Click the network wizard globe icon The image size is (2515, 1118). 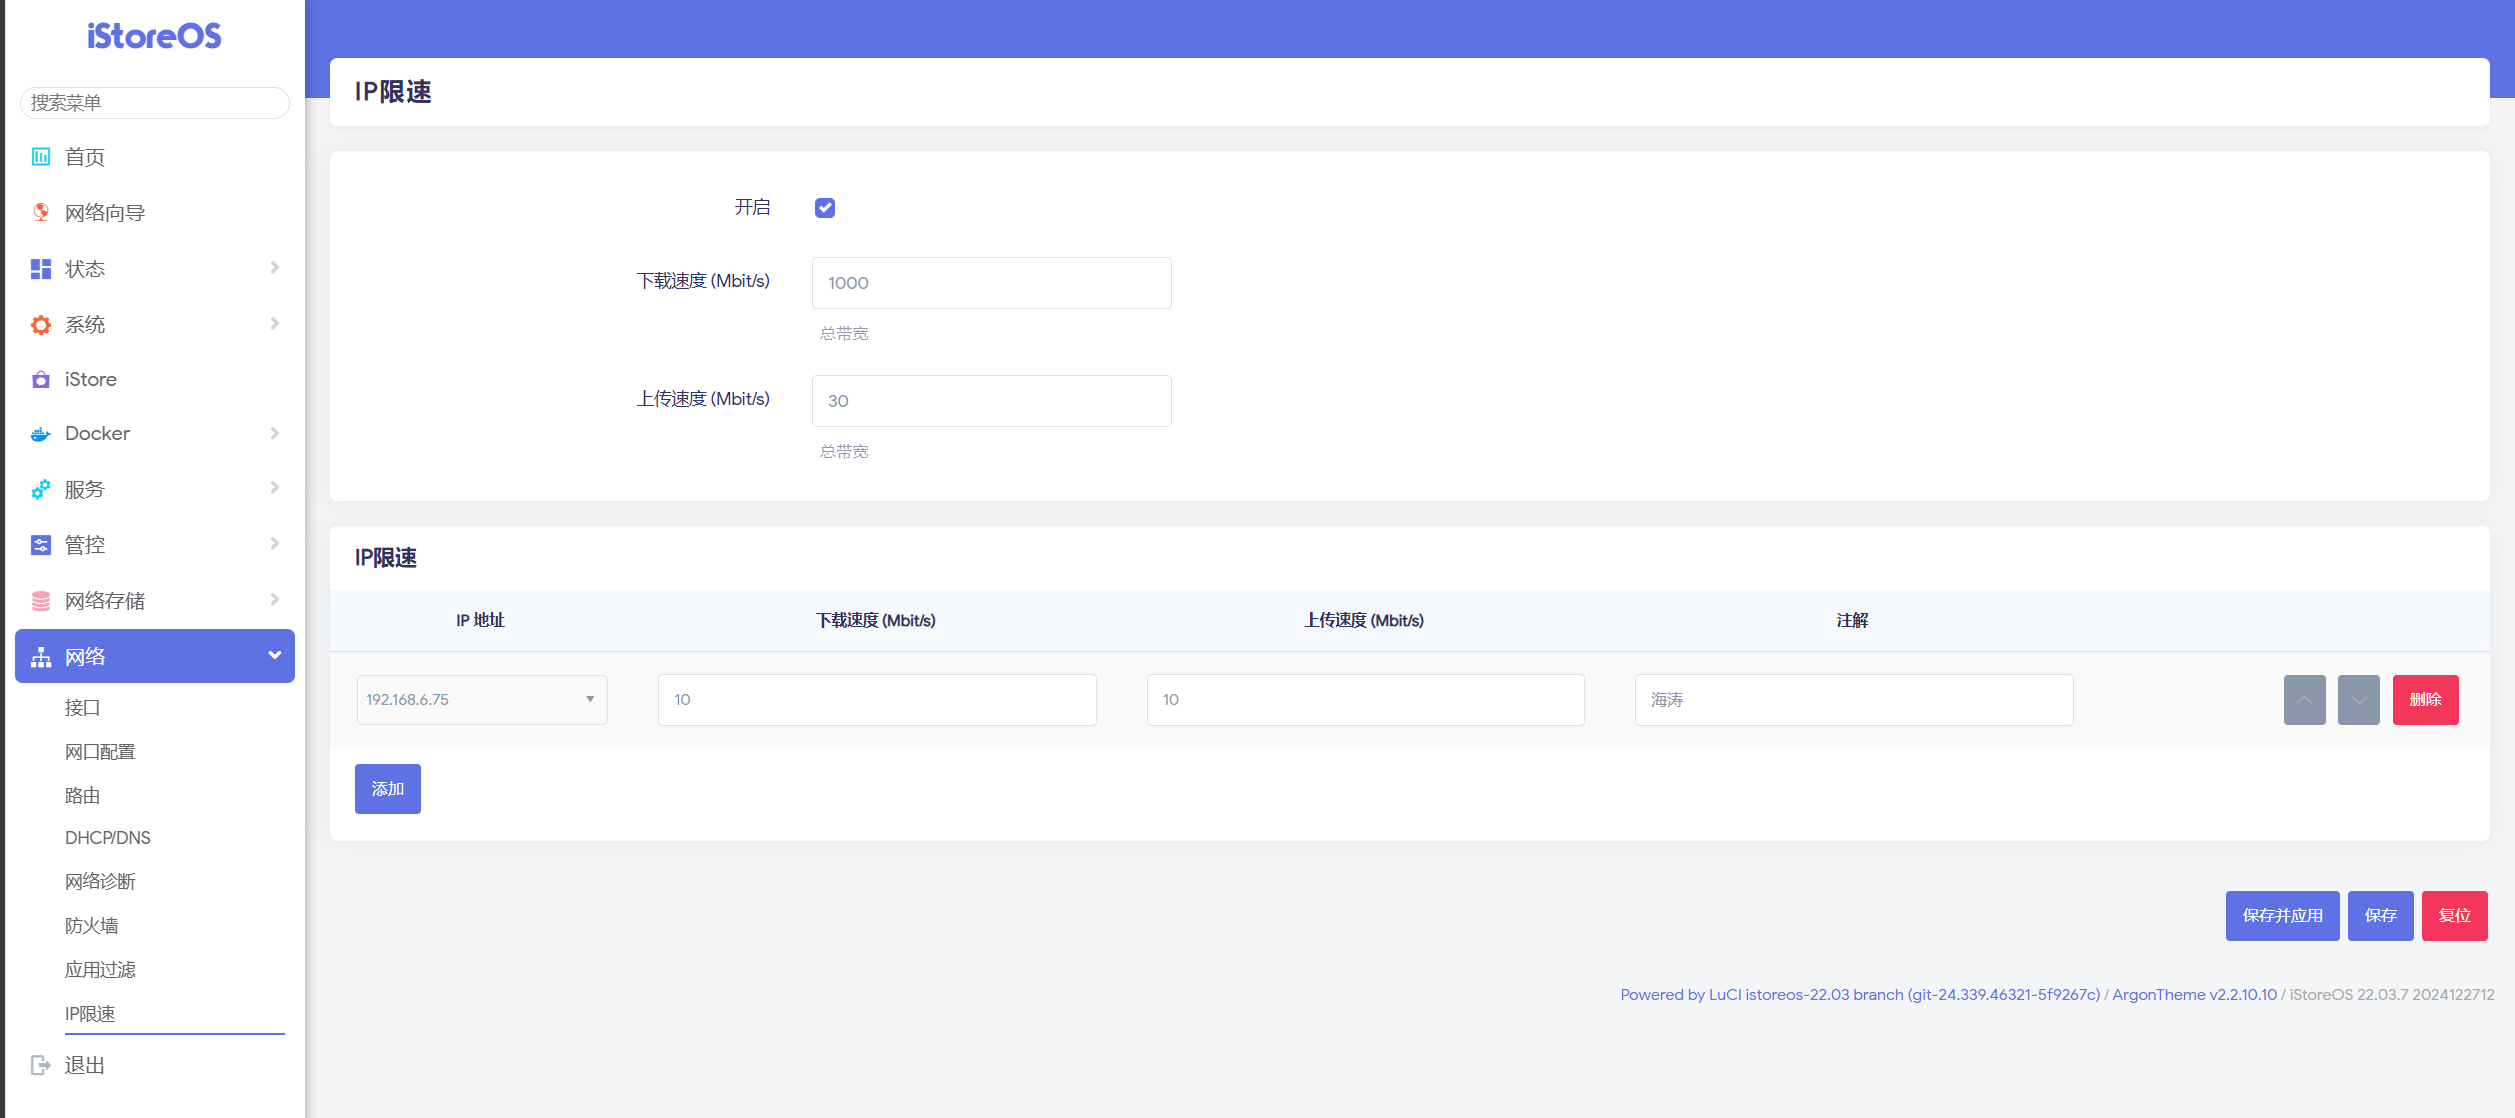[41, 212]
